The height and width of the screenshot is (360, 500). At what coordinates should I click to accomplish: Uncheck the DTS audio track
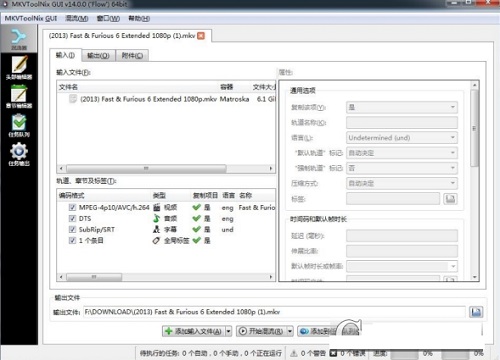click(72, 218)
